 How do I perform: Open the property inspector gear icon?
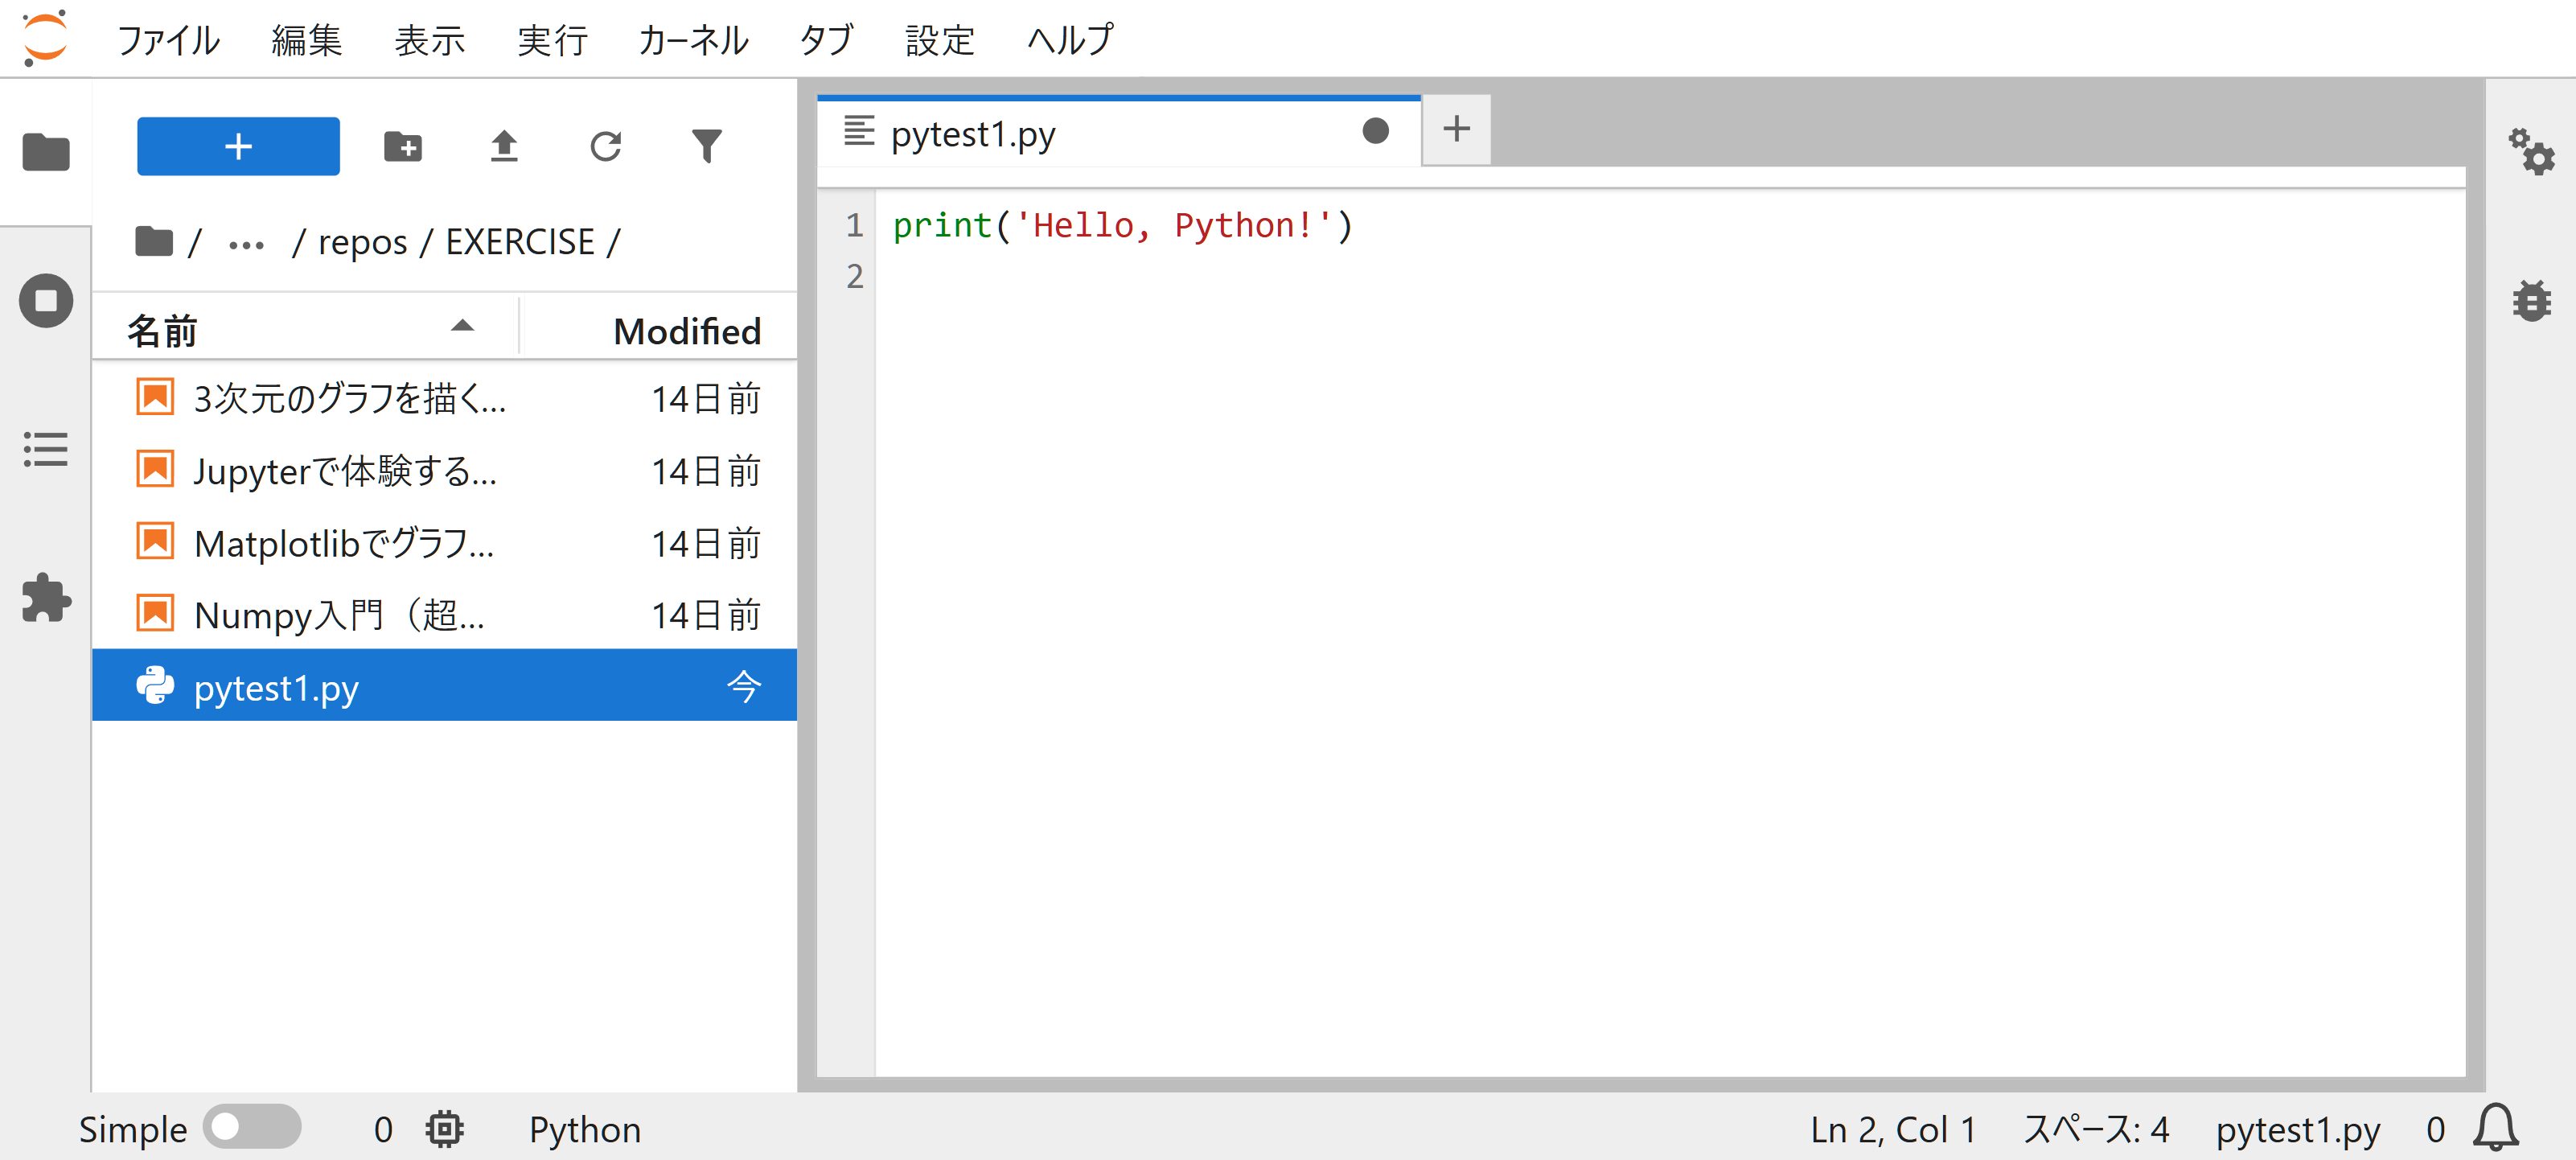[2532, 152]
